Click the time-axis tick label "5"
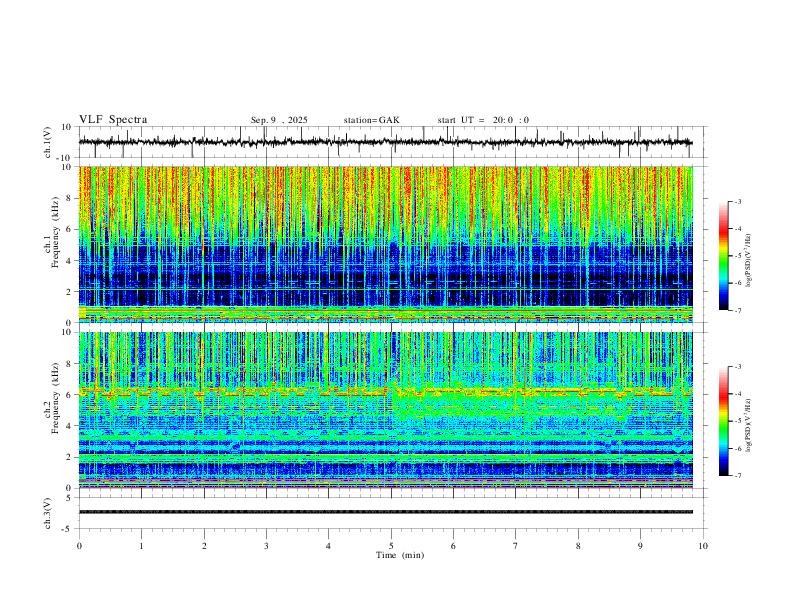The image size is (792, 612). pos(391,546)
